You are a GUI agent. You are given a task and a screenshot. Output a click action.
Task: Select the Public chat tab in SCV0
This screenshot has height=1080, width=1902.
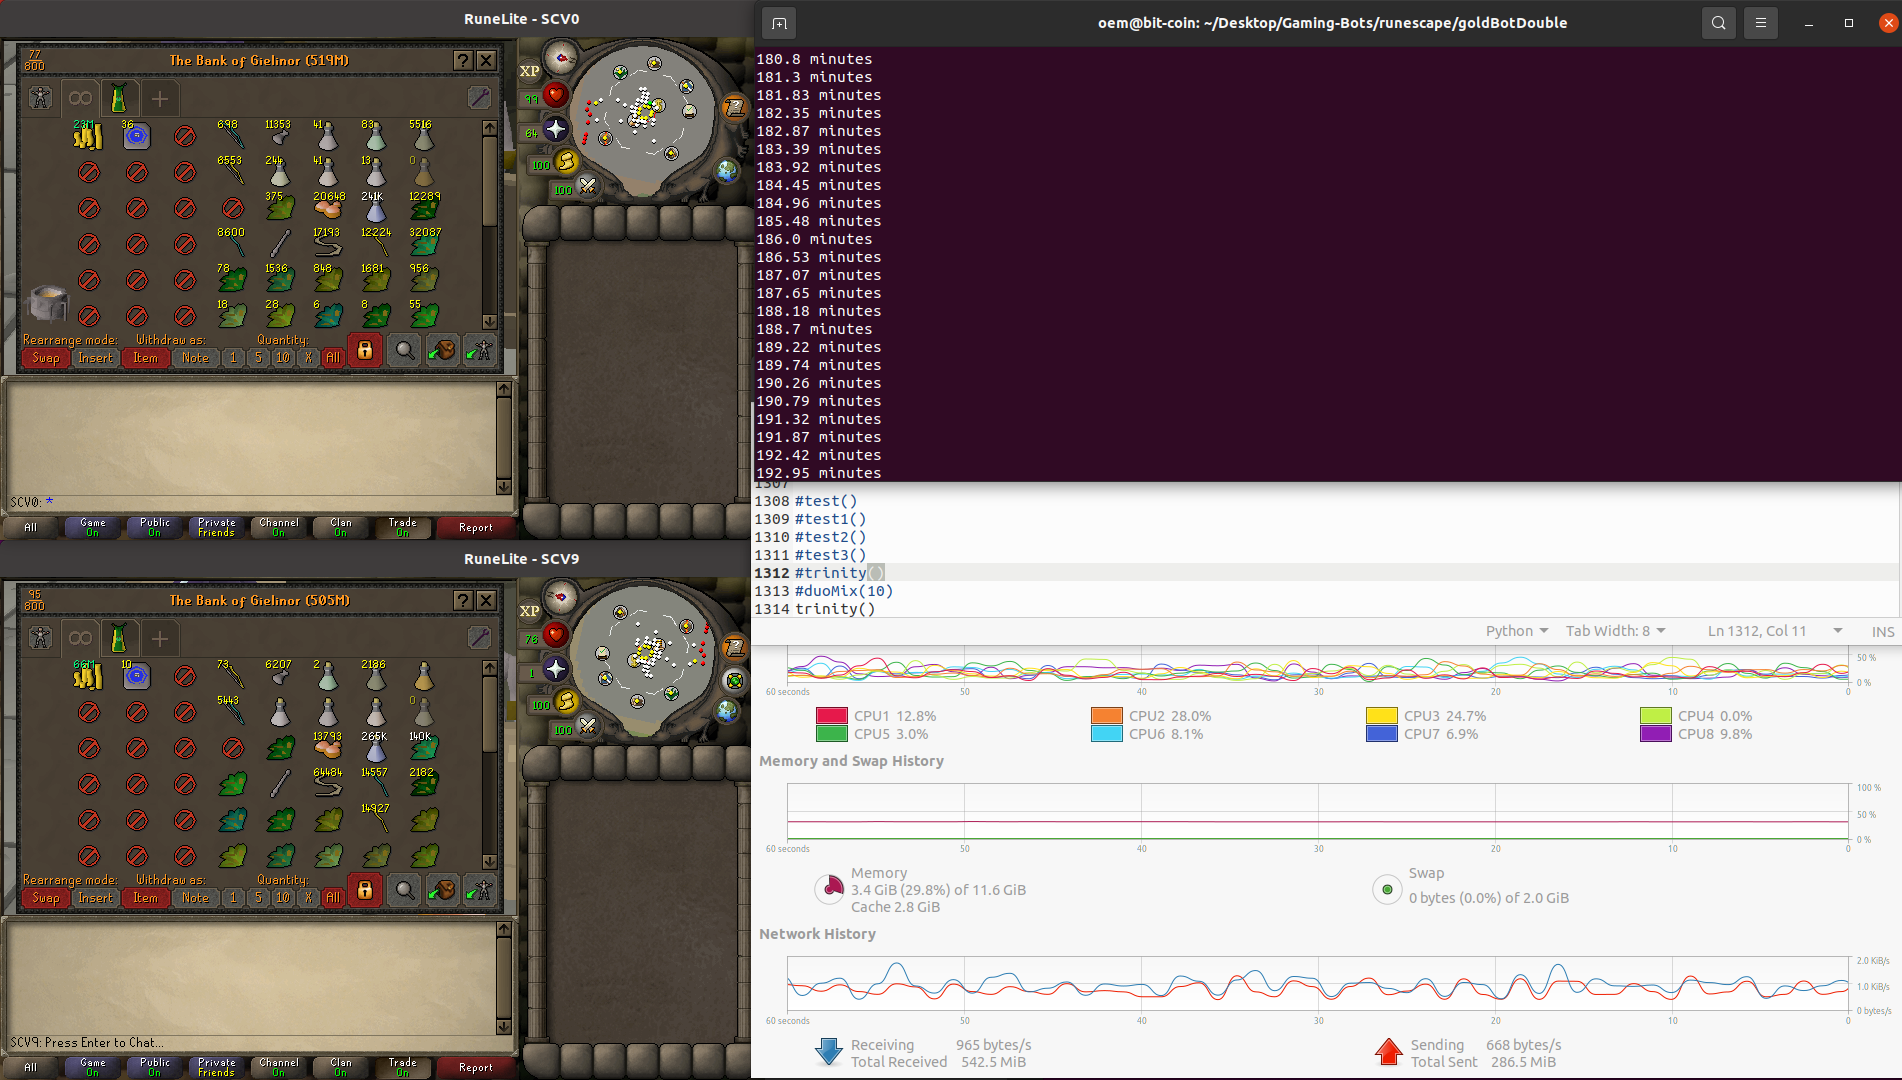155,527
